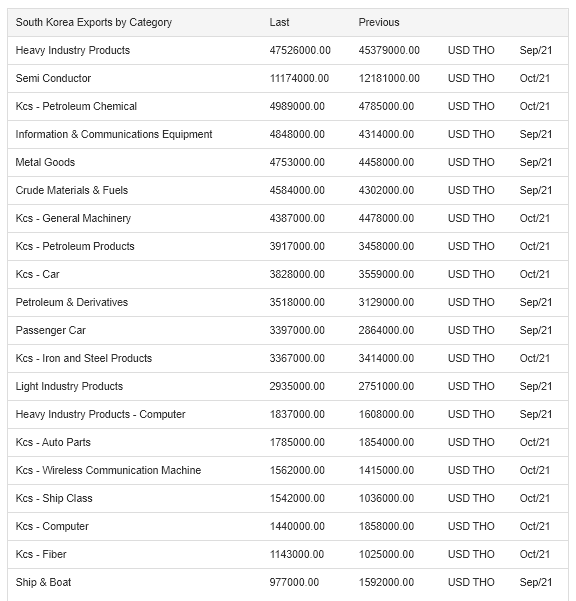Open Heavy Industry Products - Computer link
Image resolution: width=576 pixels, height=601 pixels.
100,414
